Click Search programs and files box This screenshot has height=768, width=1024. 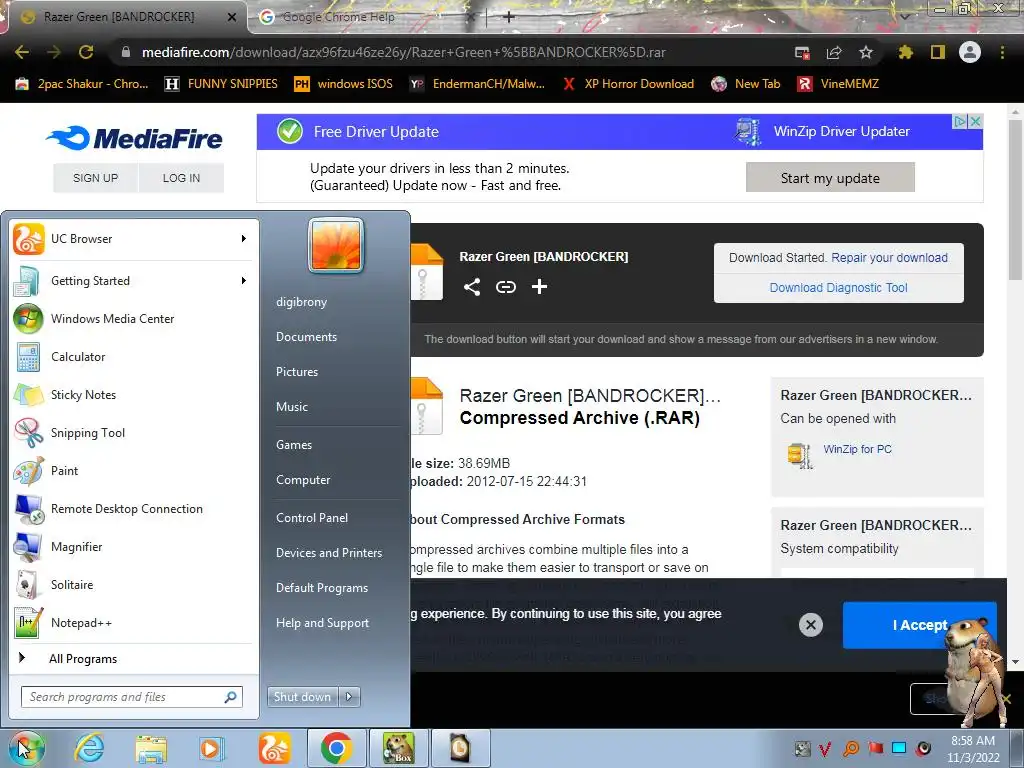pyautogui.click(x=131, y=697)
